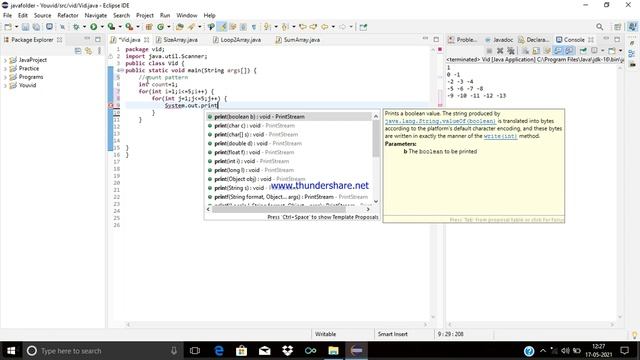Viewport: 640px width, 360px height.
Task: Toggle Show Console on standard error change
Action: pos(569,51)
